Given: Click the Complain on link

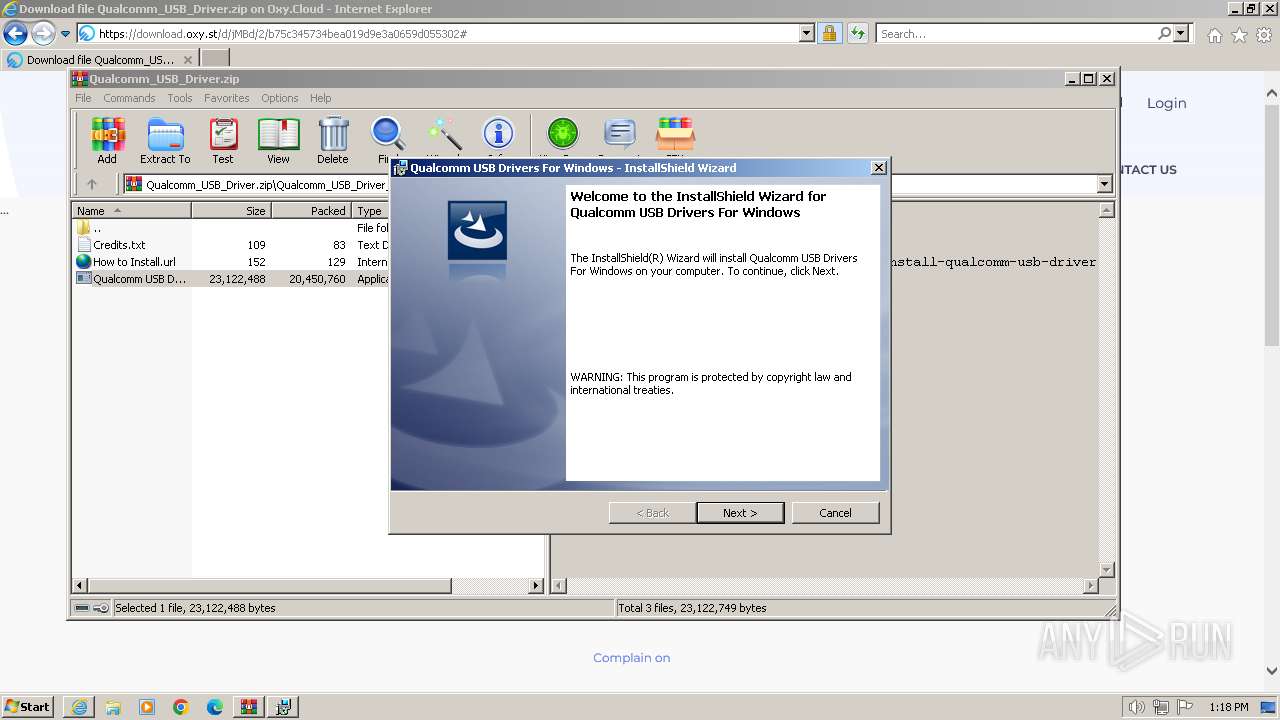Looking at the screenshot, I should pos(631,658).
